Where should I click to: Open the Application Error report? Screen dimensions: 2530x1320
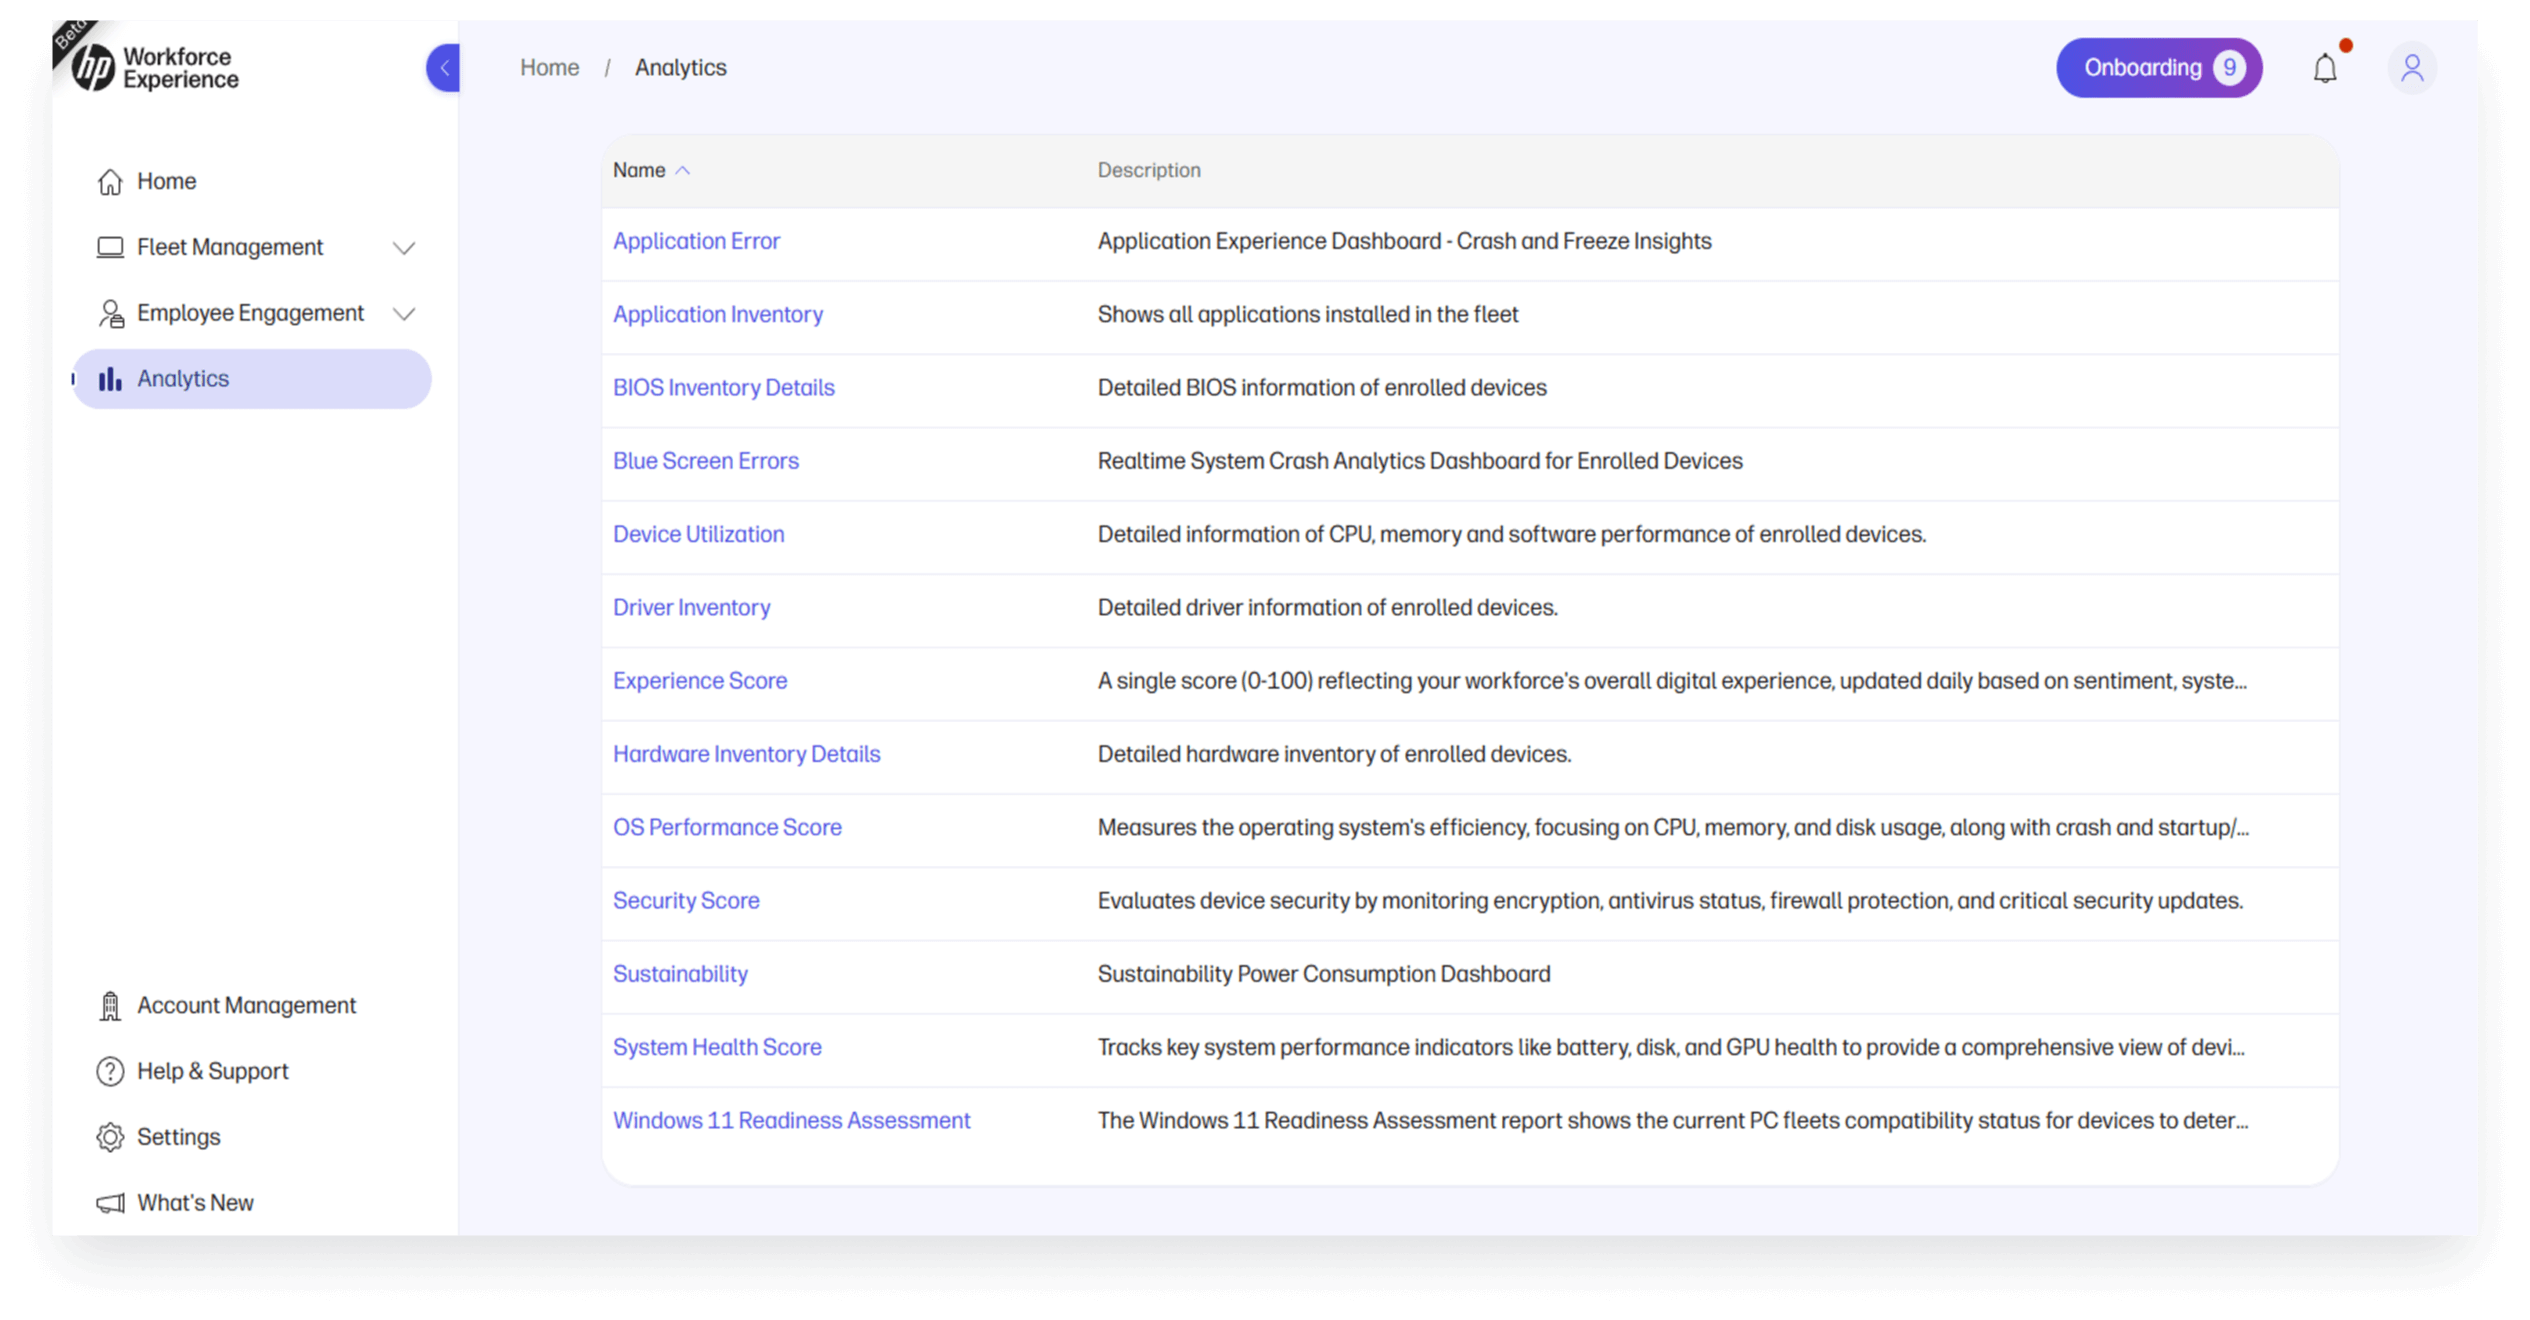(696, 241)
